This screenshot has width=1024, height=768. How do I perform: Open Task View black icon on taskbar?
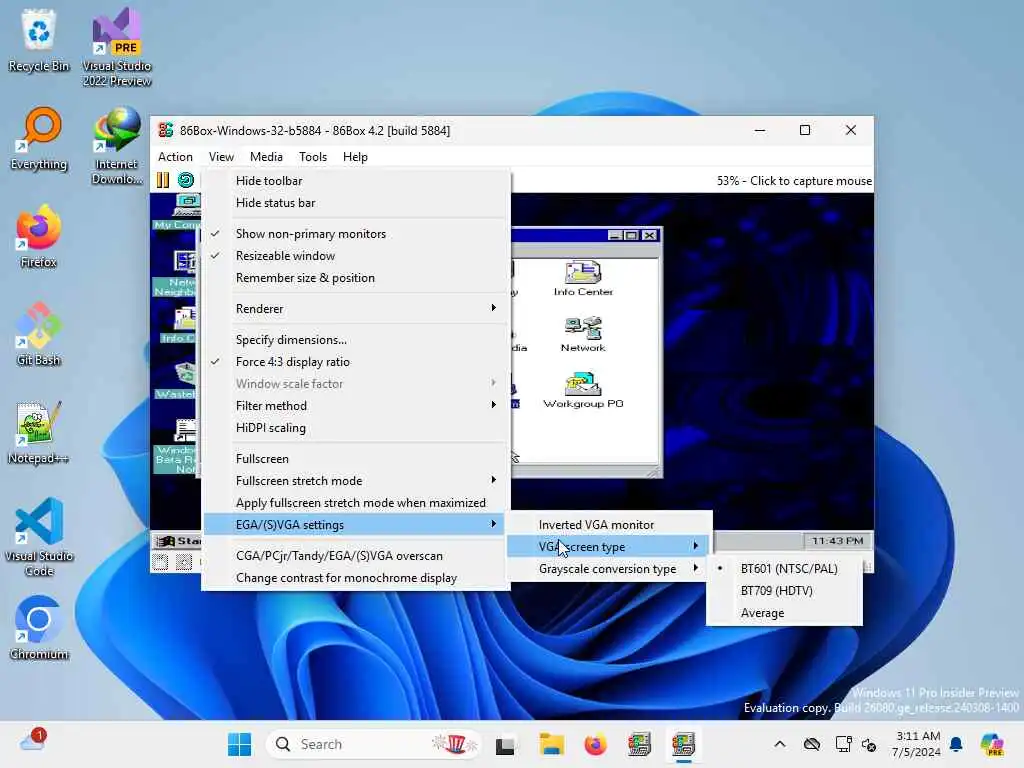point(505,744)
